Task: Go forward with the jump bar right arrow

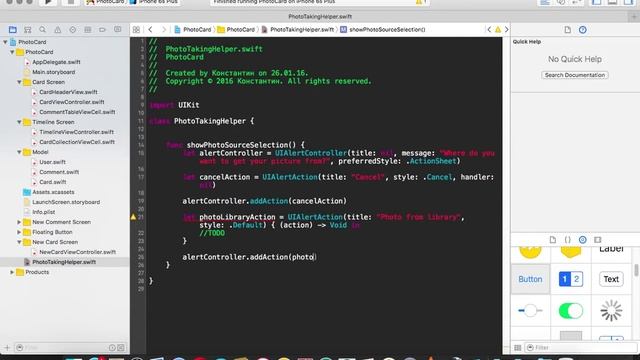Action: click(164, 29)
